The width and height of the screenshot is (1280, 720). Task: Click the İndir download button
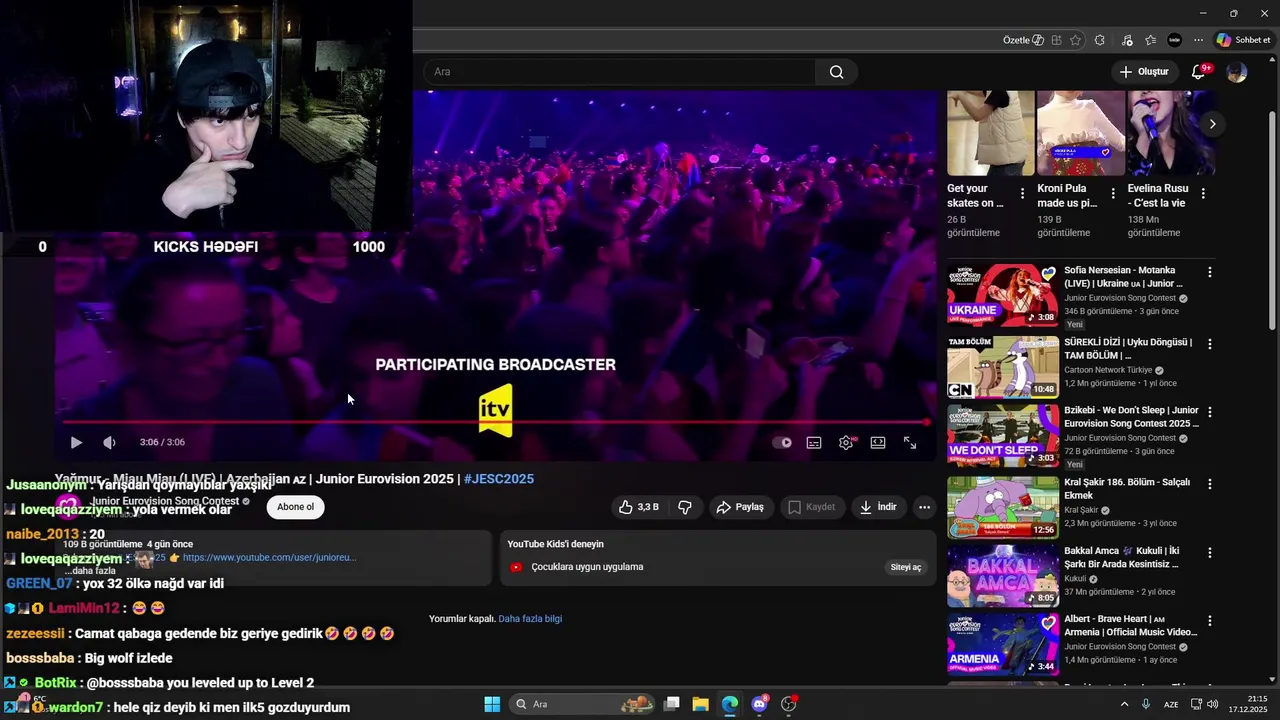[x=877, y=507]
